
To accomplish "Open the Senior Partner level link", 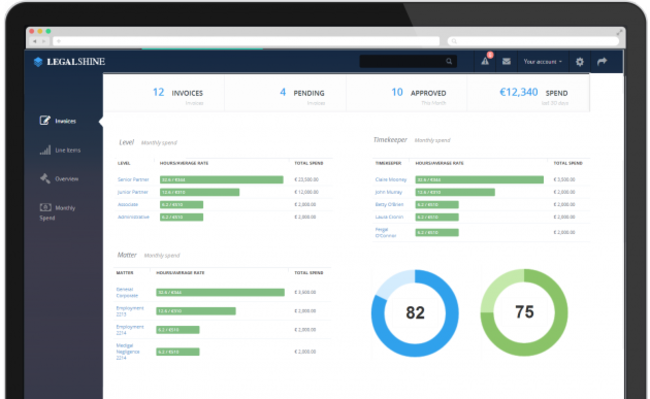I will [133, 179].
